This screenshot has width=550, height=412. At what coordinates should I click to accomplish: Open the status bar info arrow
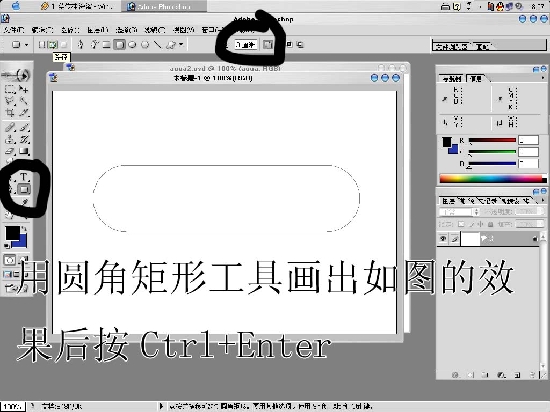click(161, 406)
